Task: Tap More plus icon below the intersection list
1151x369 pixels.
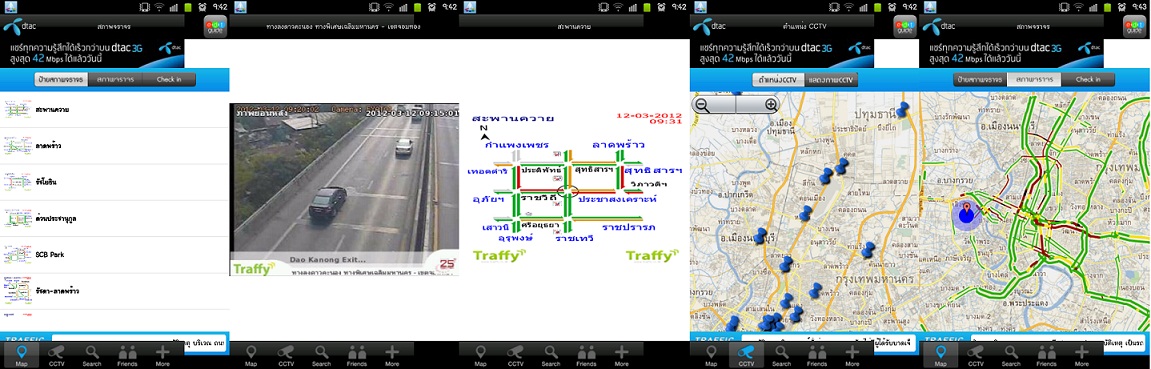Action: click(163, 354)
